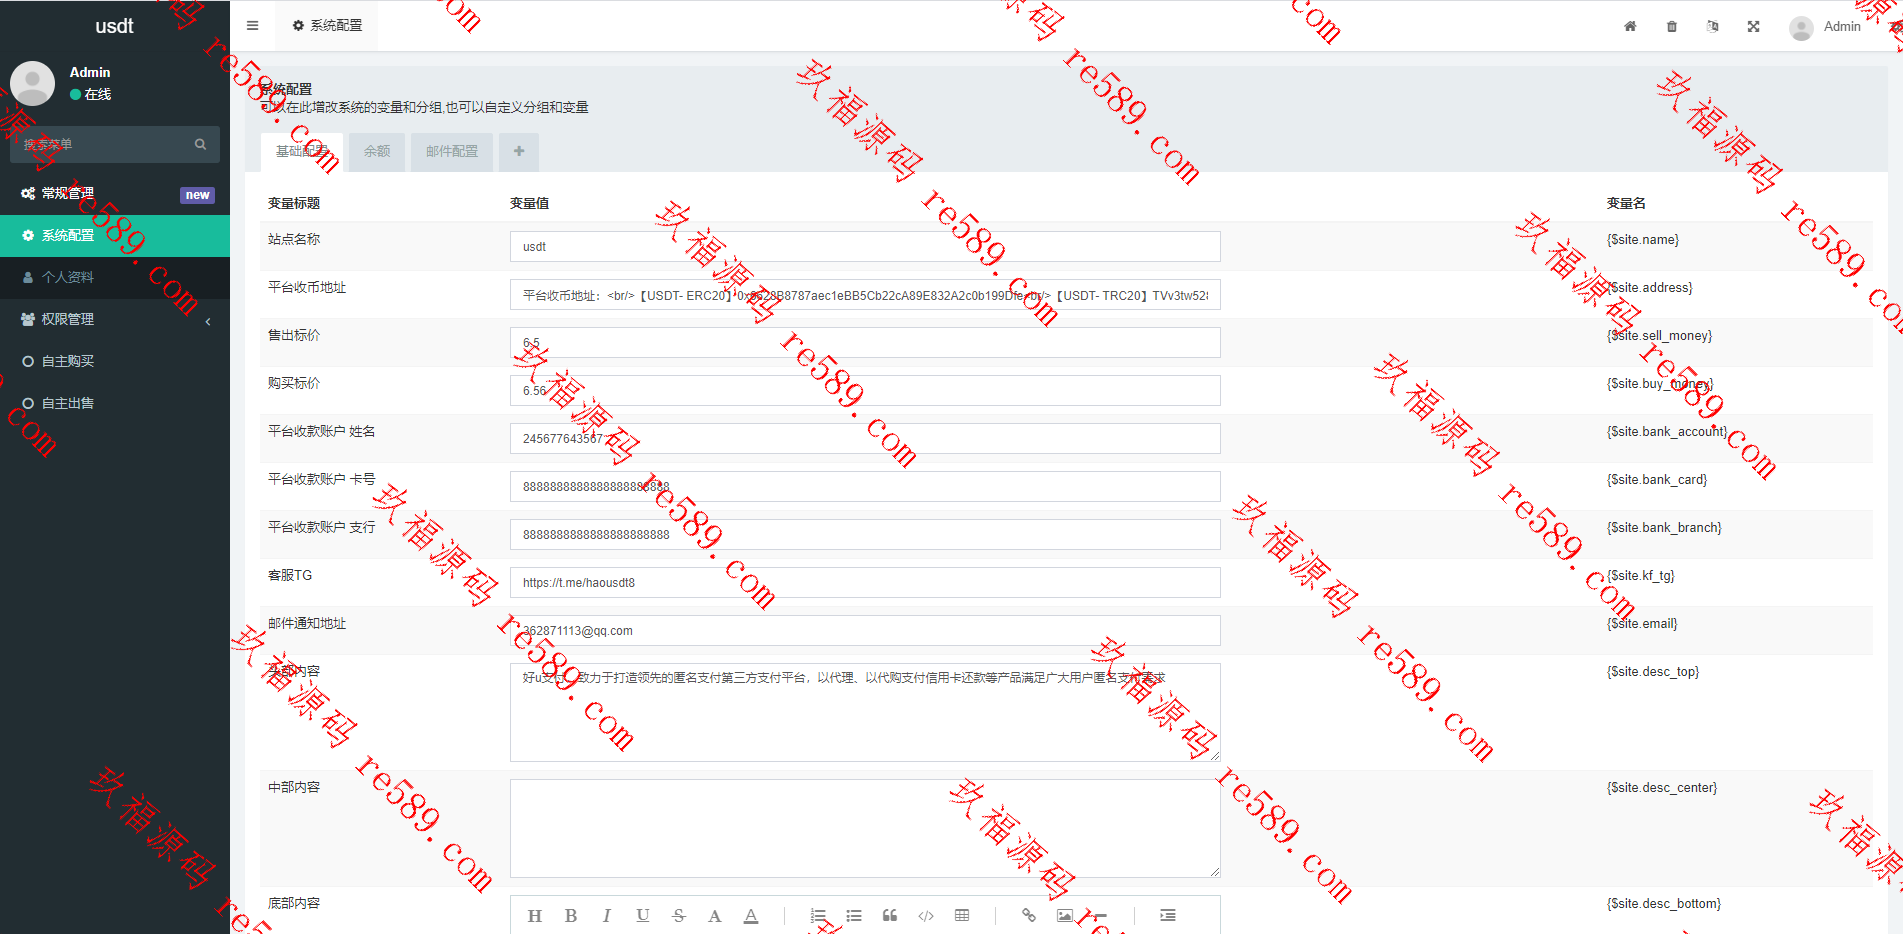Open 个人资料 in the sidebar

(x=115, y=277)
